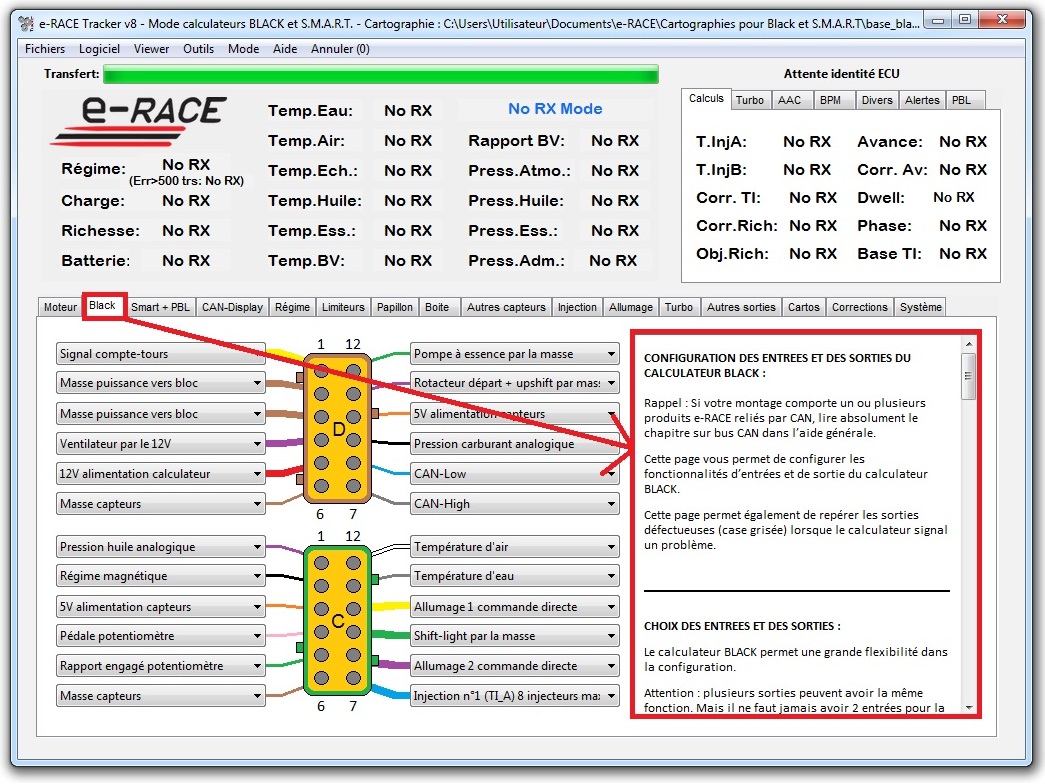Open the Outils menu
This screenshot has height=784, width=1045.
(198, 49)
